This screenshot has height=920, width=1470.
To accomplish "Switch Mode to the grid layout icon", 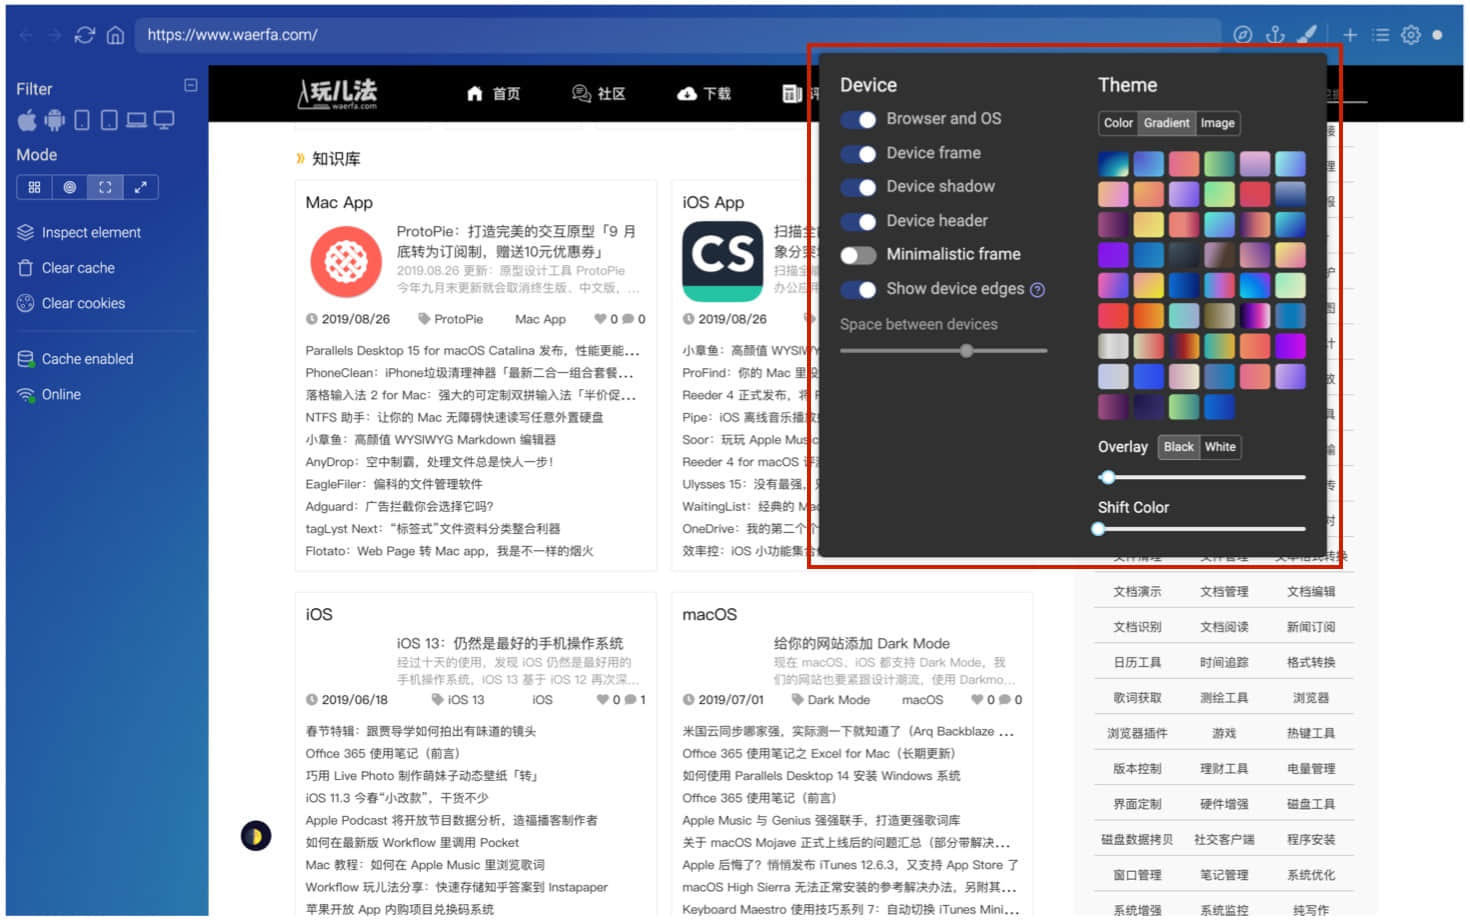I will click(34, 187).
